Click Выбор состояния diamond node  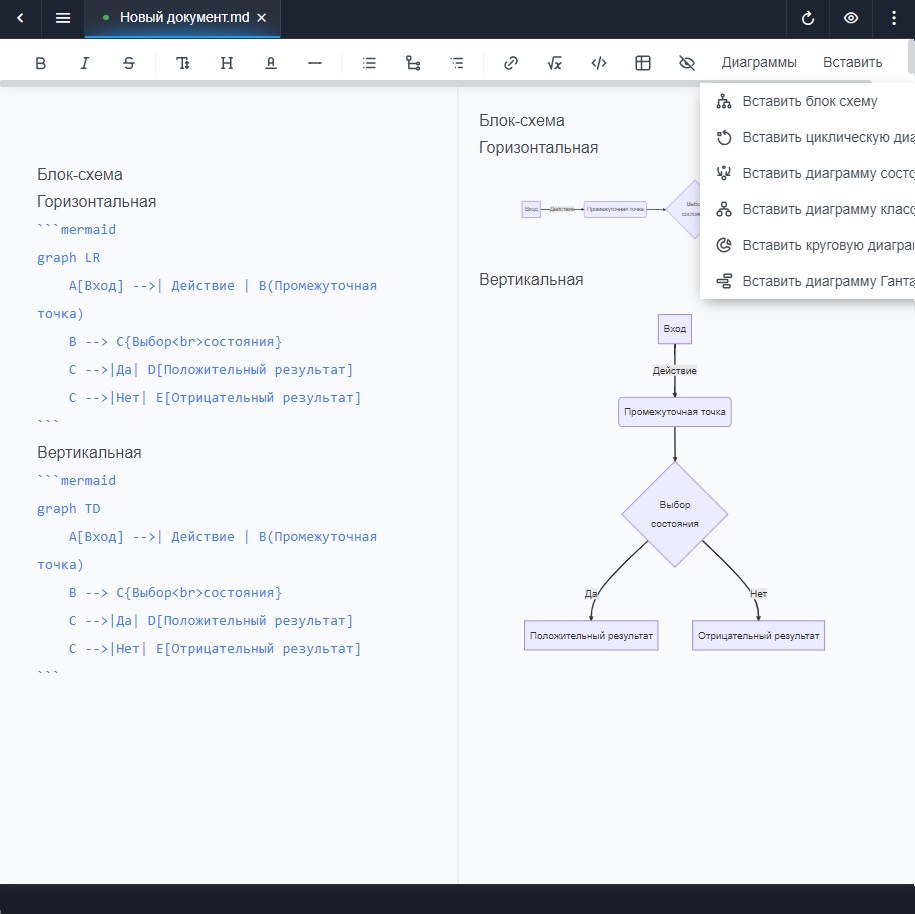[x=675, y=514]
